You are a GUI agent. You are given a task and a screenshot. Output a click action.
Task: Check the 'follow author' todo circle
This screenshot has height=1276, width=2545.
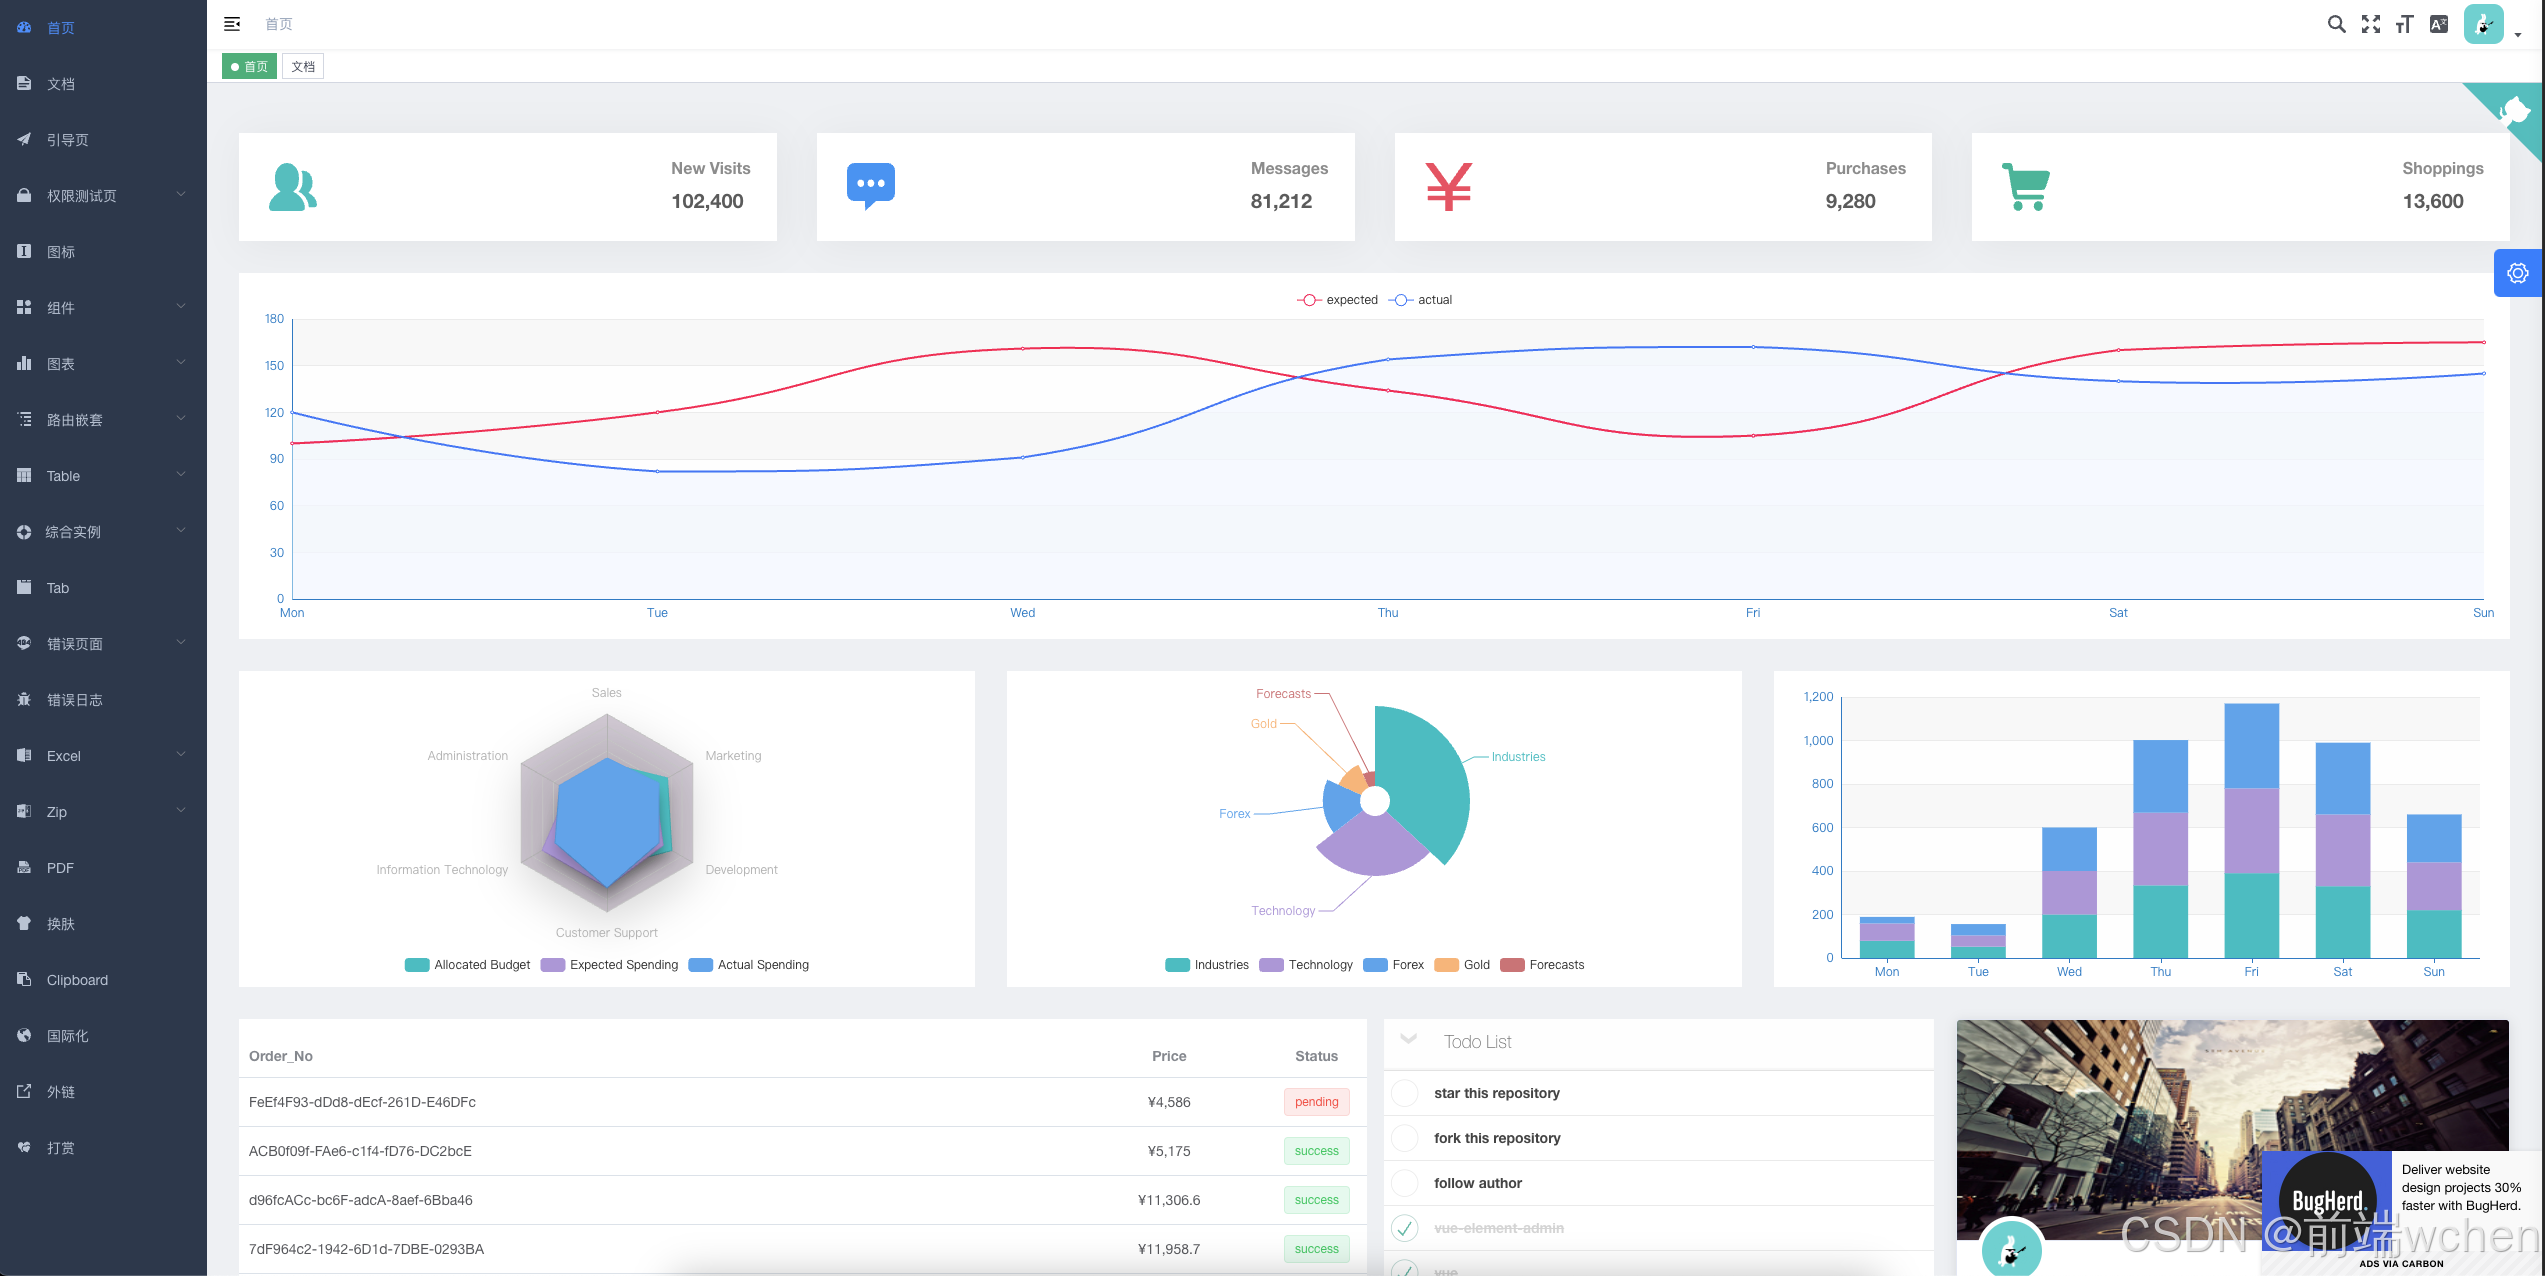click(1405, 1183)
